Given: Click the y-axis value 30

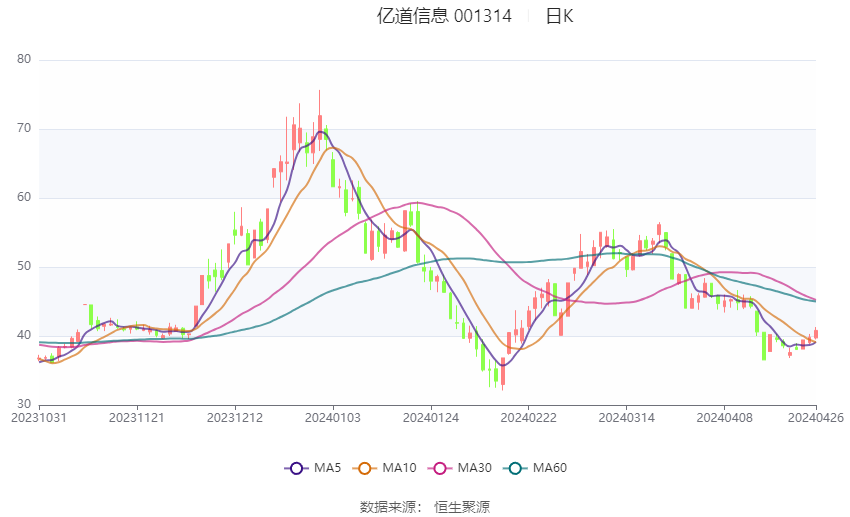Looking at the screenshot, I should 24,404.
